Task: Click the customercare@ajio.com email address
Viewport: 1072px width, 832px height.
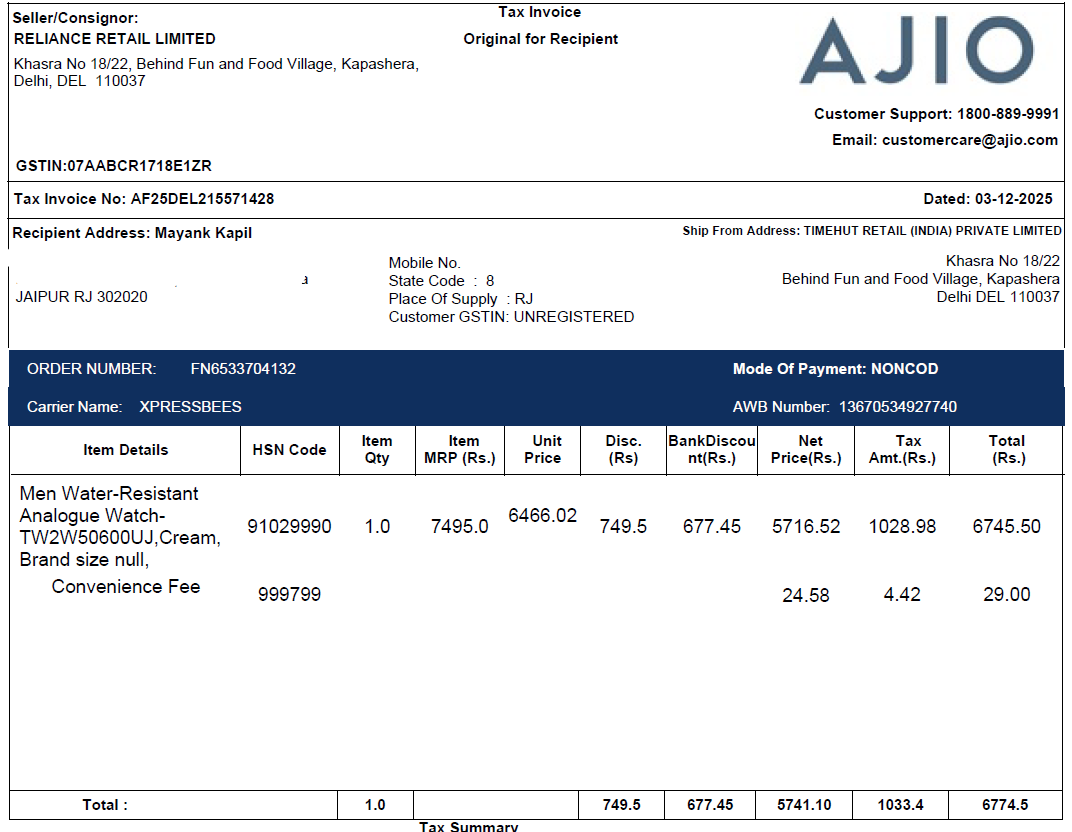Action: click(969, 140)
